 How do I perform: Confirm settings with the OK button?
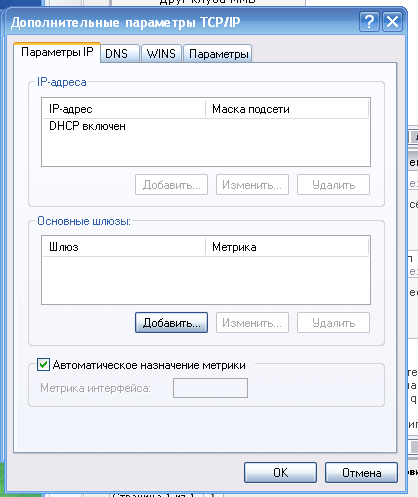pyautogui.click(x=280, y=473)
